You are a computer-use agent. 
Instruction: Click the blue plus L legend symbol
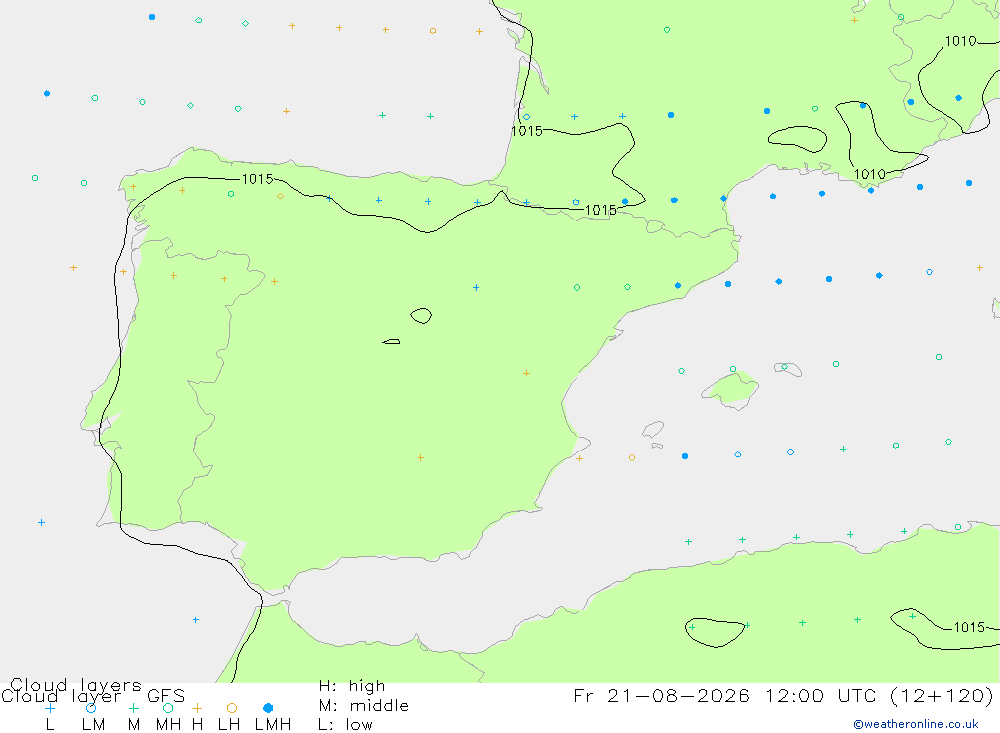(50, 708)
